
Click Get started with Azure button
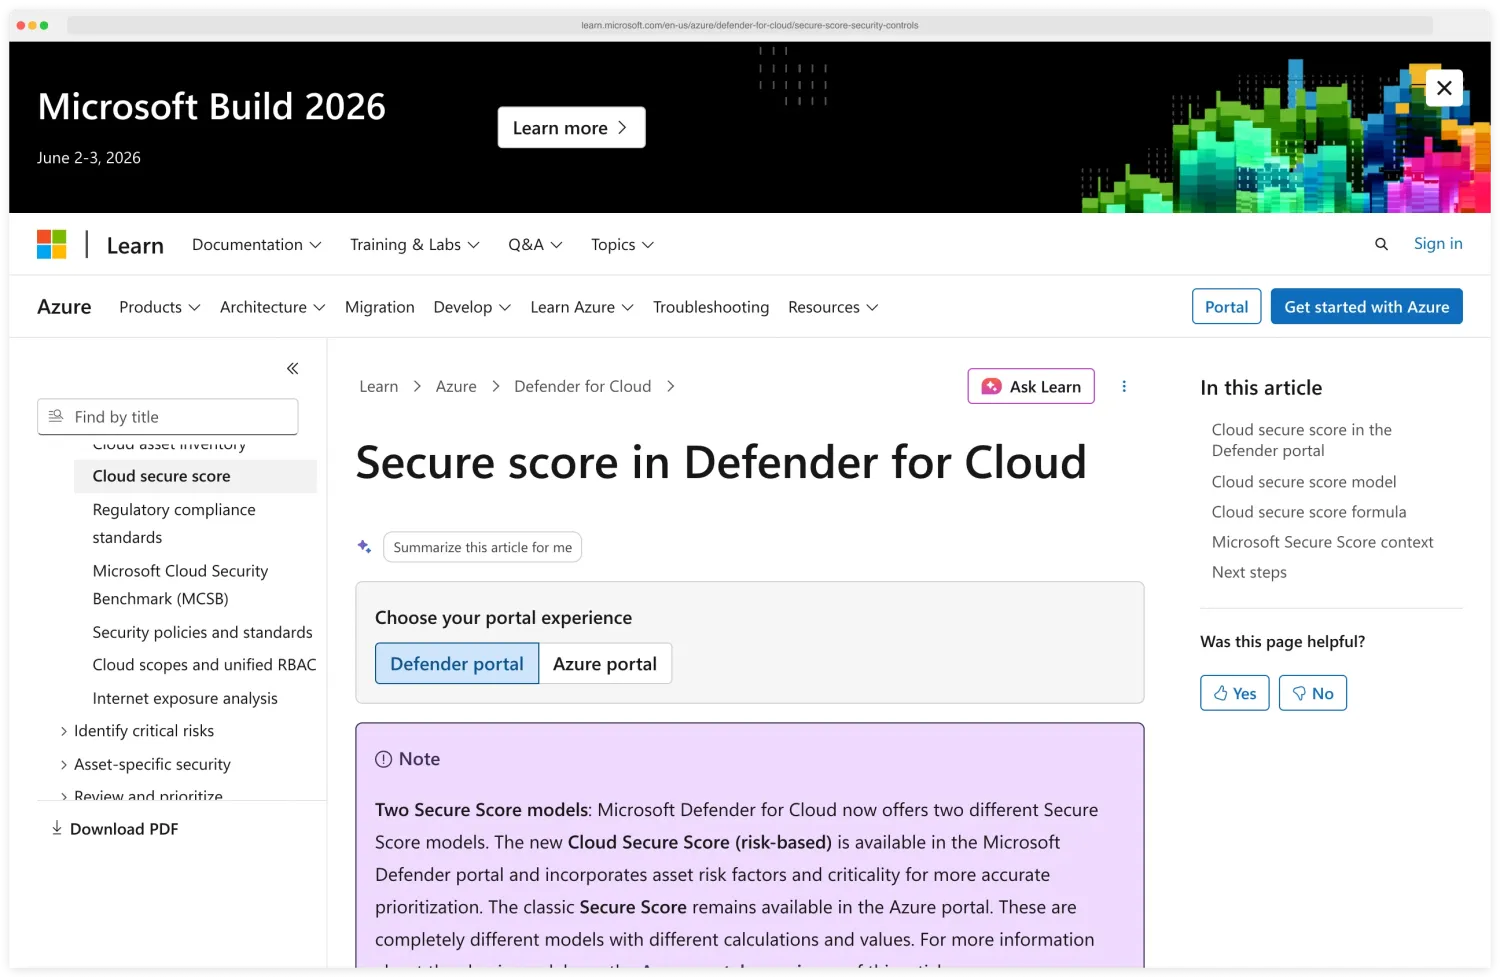[1366, 307]
